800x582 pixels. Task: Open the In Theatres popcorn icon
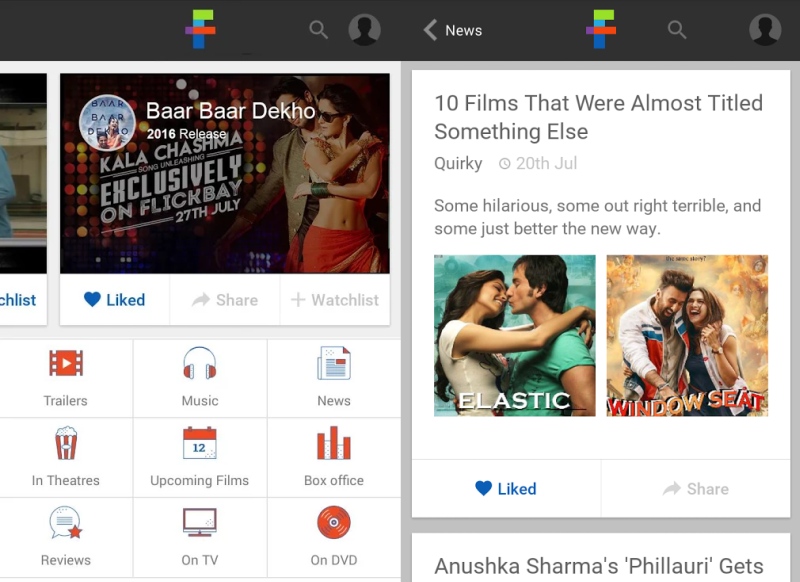point(66,443)
